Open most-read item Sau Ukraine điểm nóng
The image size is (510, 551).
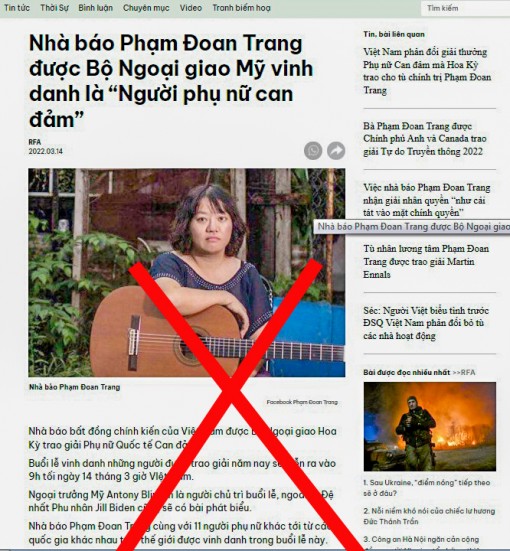point(427,488)
